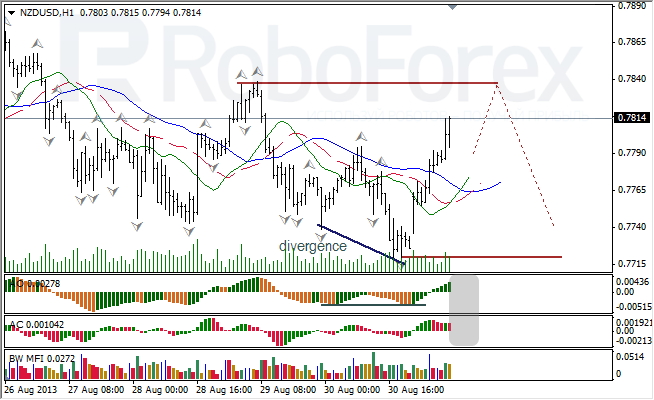Viewport: 654px width, 400px height.
Task: Click the BW MFI 0.0272 indicator label
Action: pos(42,358)
